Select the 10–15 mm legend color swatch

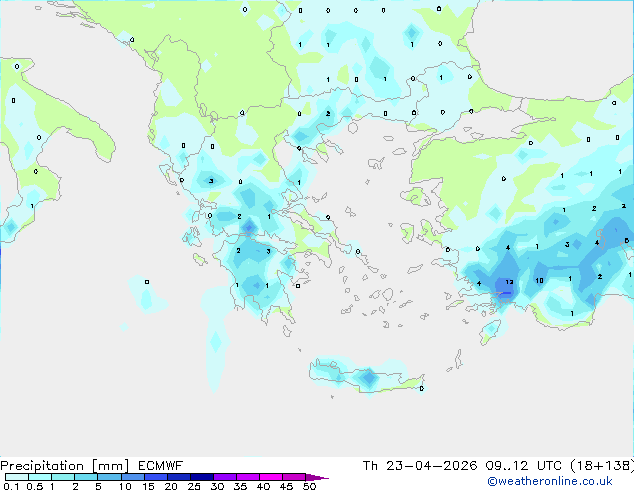click(x=133, y=477)
